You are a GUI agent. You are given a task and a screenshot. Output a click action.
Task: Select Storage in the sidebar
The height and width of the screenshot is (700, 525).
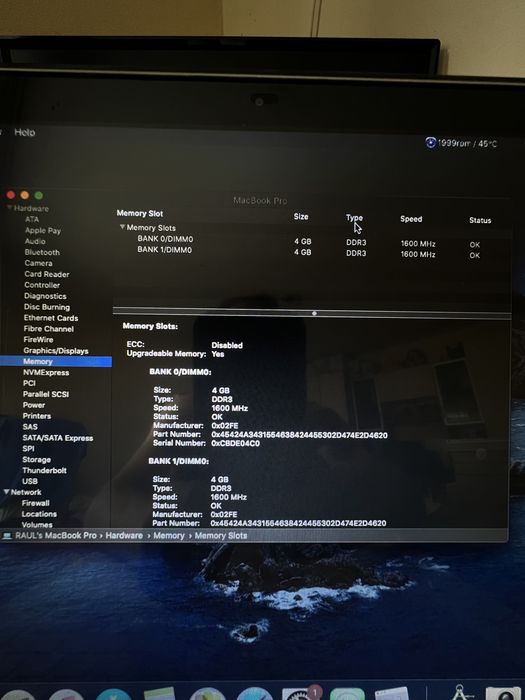point(37,459)
